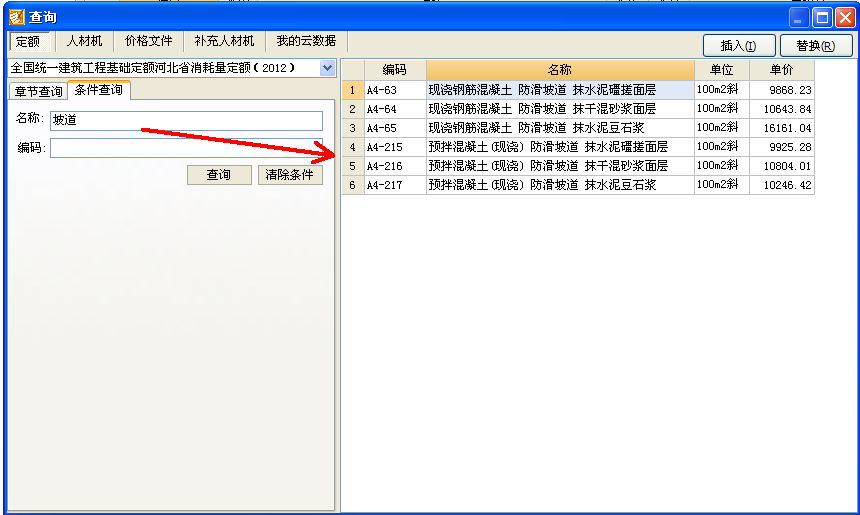Screen dimensions: 860x515
Task: Open the 我的云数据 tab
Action: pyautogui.click(x=306, y=41)
